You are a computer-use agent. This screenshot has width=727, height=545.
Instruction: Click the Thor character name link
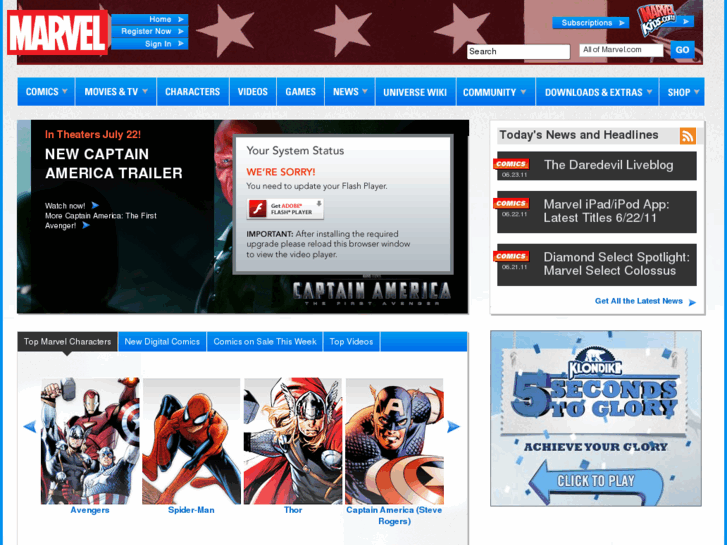click(293, 510)
